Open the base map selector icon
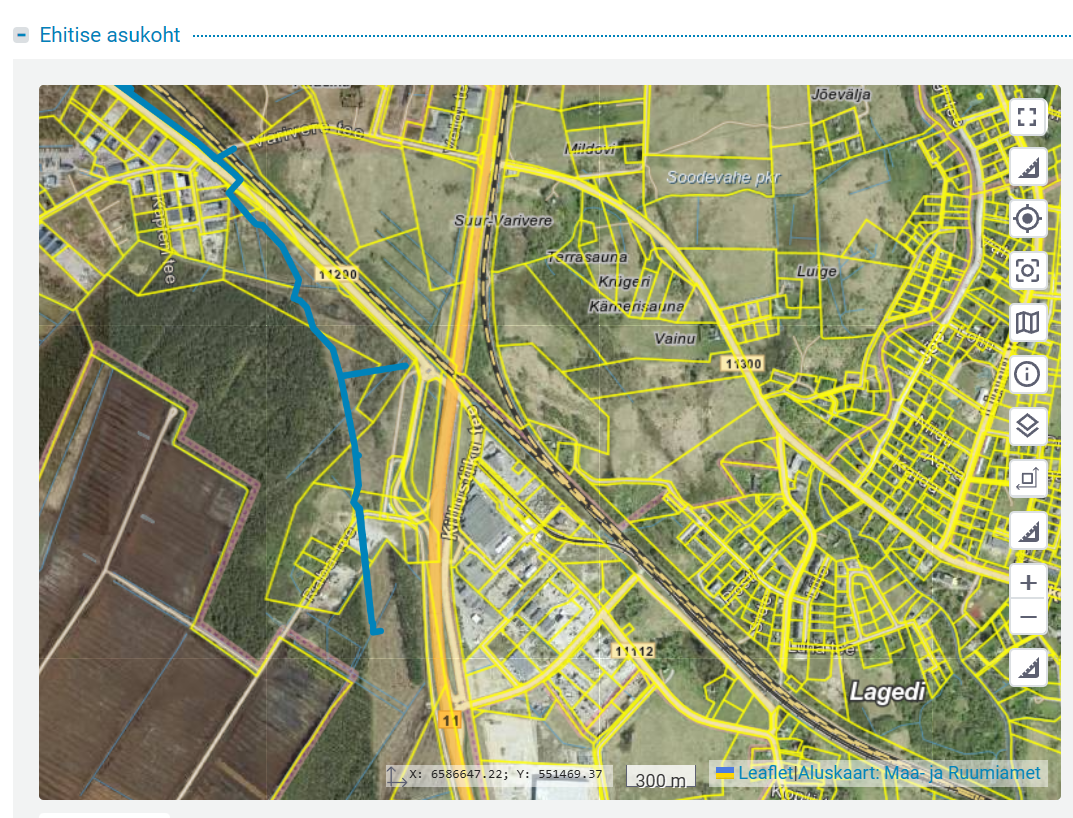The width and height of the screenshot is (1073, 818). tap(1027, 322)
